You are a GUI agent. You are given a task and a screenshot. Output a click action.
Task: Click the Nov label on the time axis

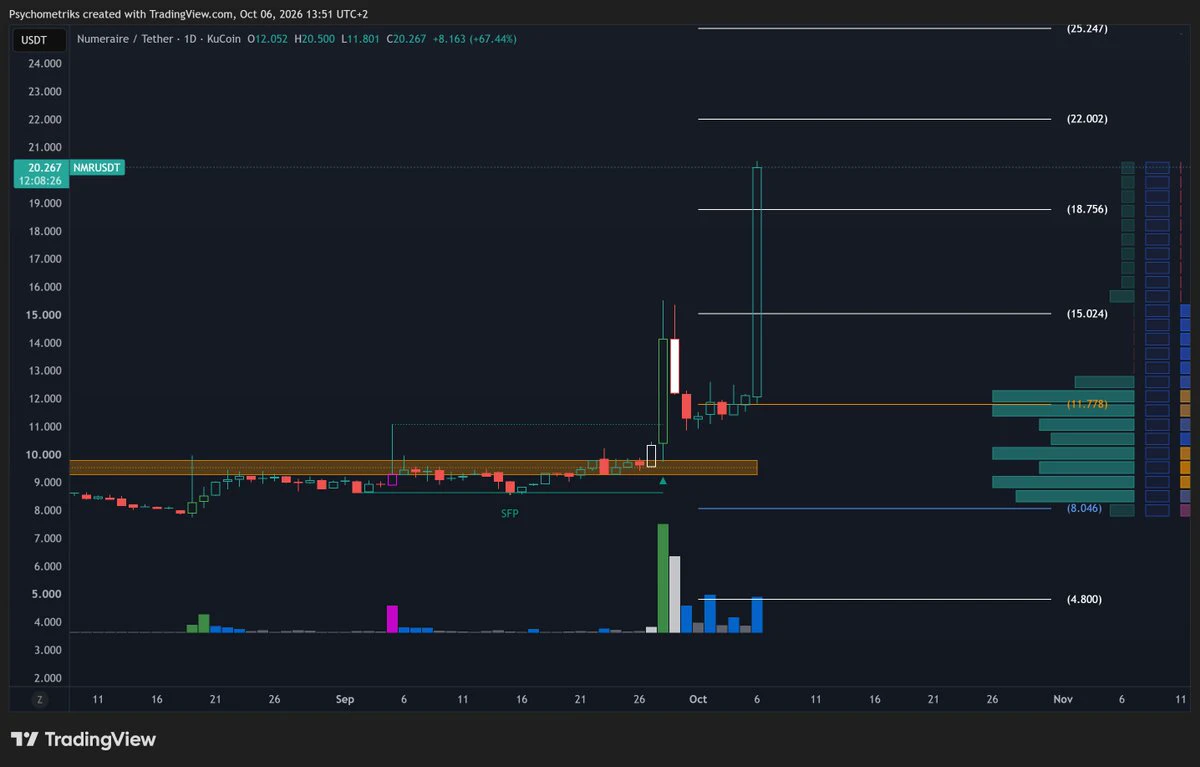[1063, 700]
